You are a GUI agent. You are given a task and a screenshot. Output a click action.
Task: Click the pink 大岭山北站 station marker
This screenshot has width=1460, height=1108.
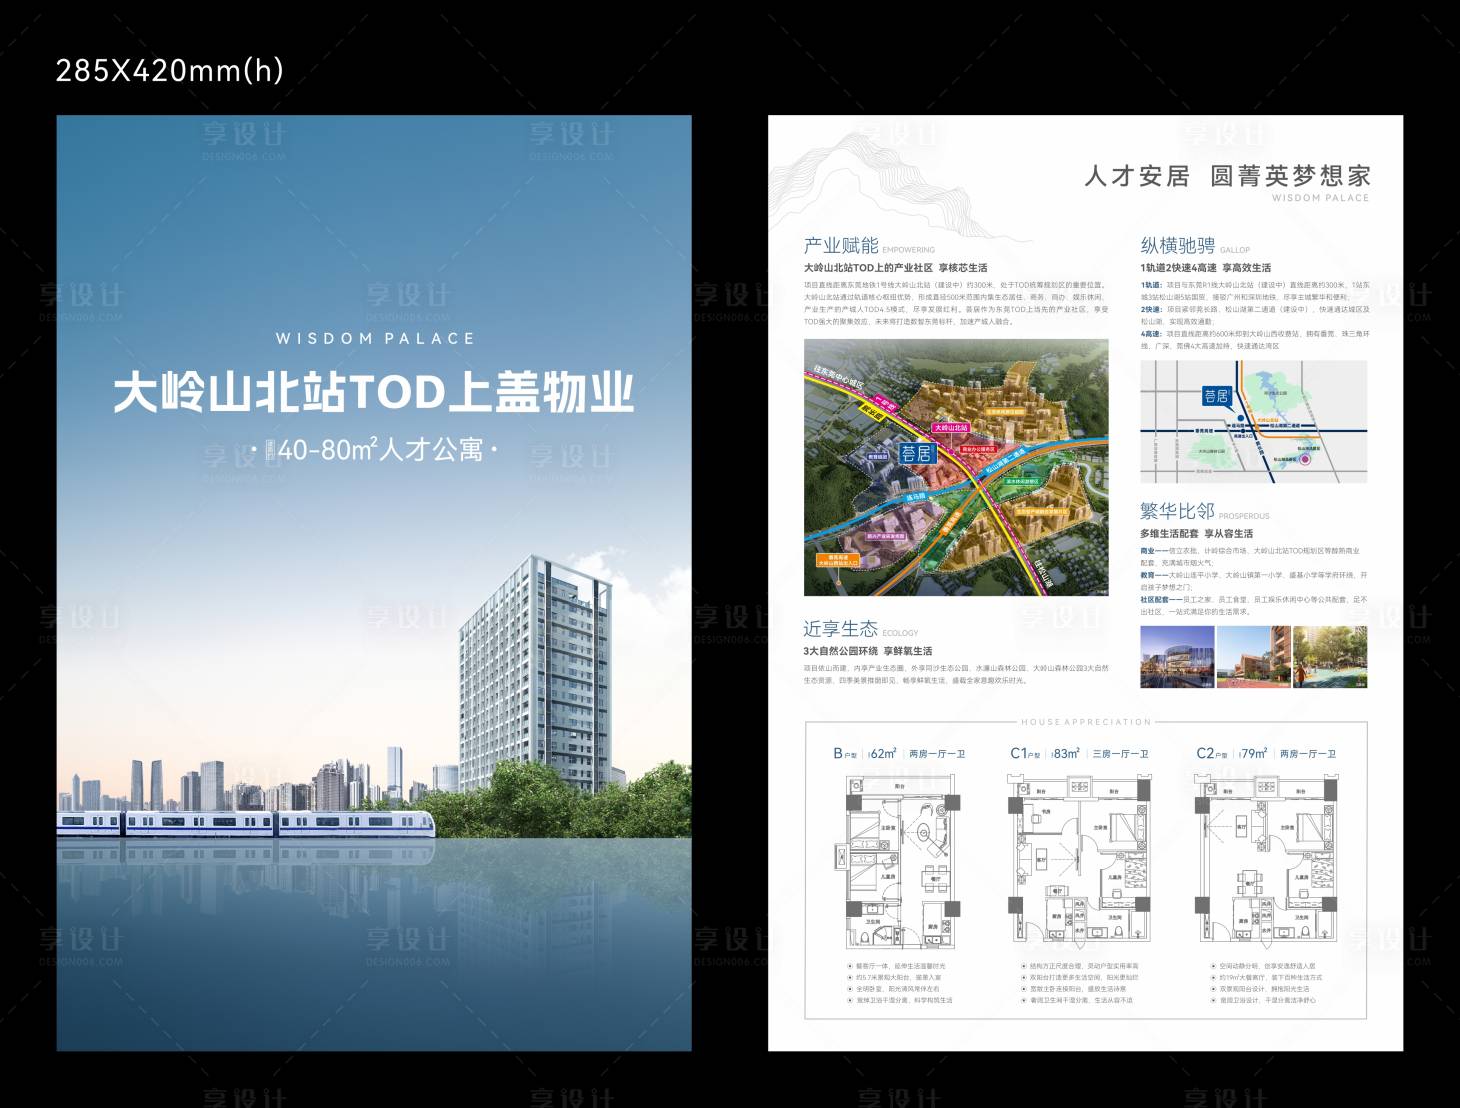pos(951,428)
